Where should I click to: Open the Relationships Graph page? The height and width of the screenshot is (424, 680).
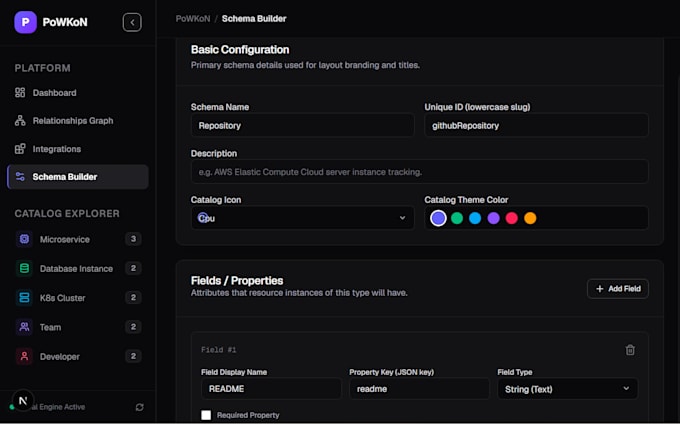[78, 121]
